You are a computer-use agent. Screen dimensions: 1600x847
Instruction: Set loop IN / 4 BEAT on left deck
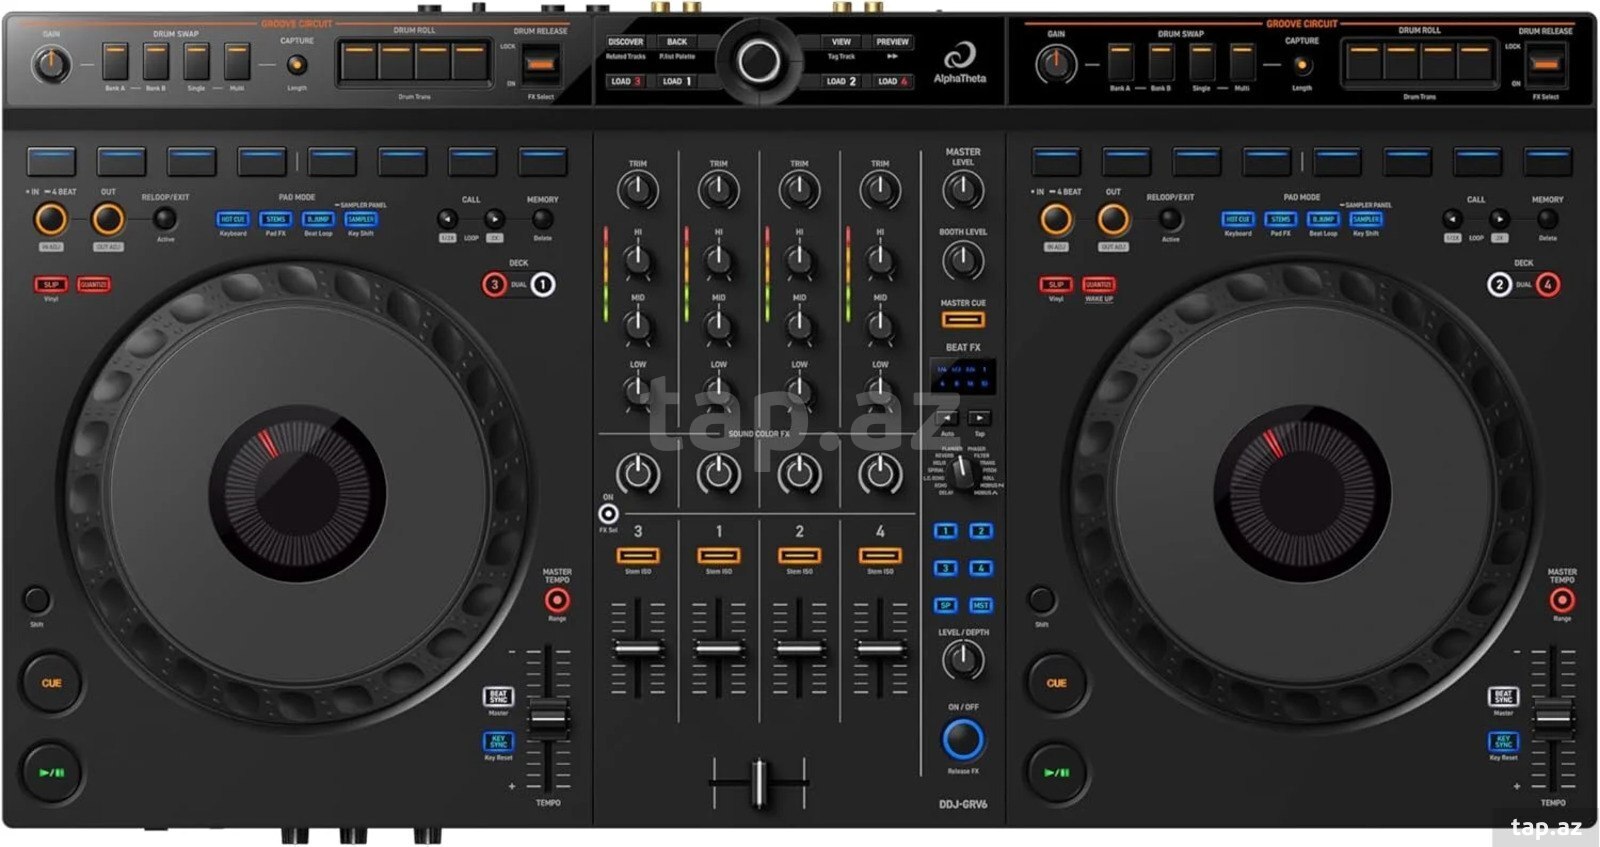click(50, 219)
